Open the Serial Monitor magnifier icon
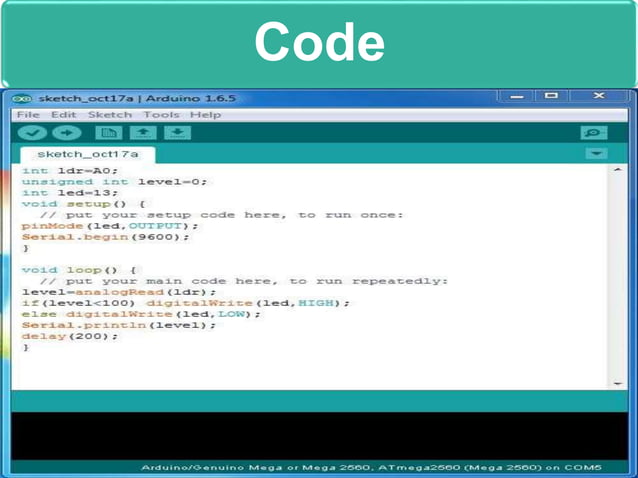The width and height of the screenshot is (638, 478). click(594, 133)
